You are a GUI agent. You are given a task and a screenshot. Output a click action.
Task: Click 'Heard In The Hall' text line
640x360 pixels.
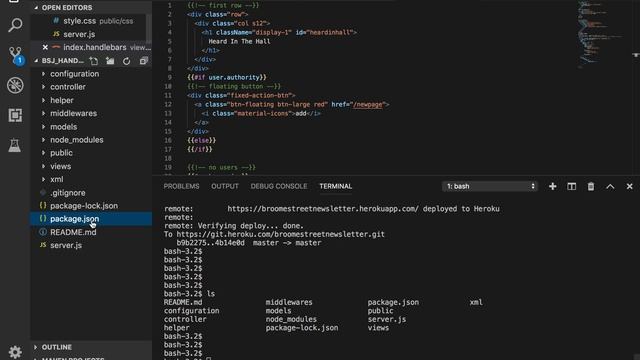click(x=239, y=41)
